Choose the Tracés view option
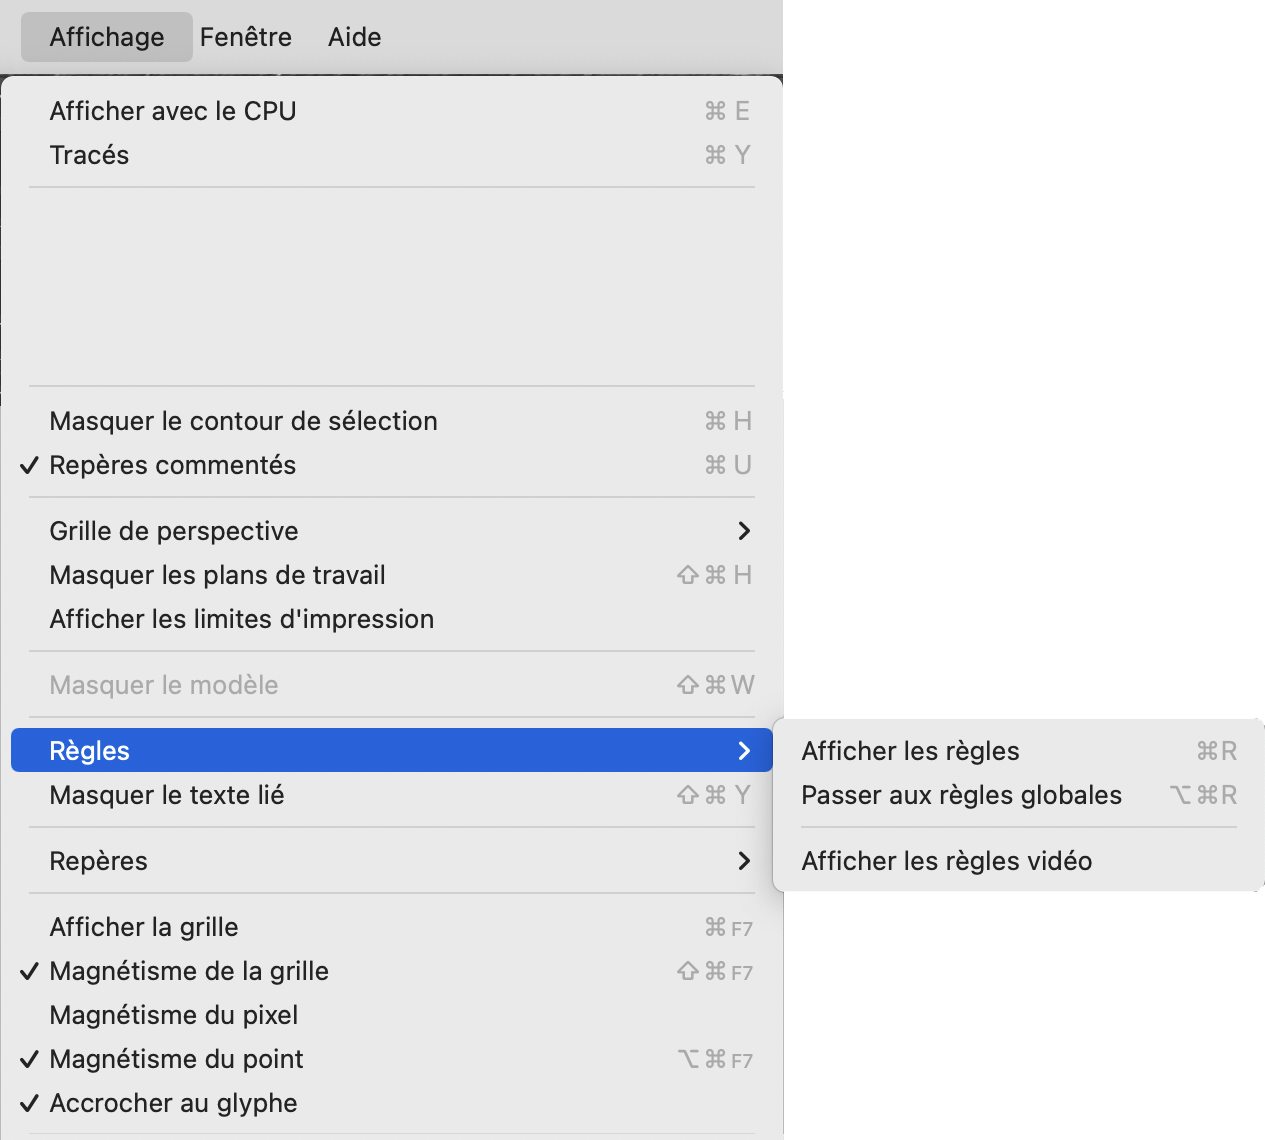The image size is (1265, 1140). 90,155
